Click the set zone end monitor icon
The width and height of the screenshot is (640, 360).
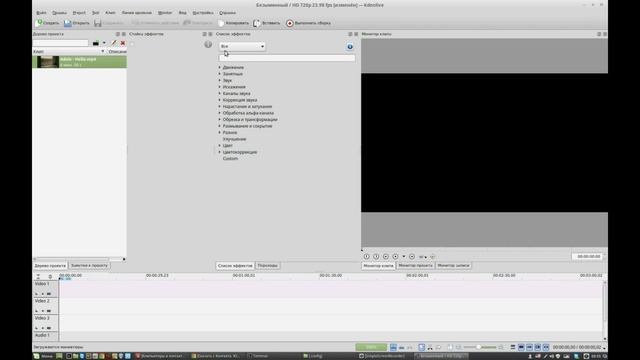[x=376, y=257]
